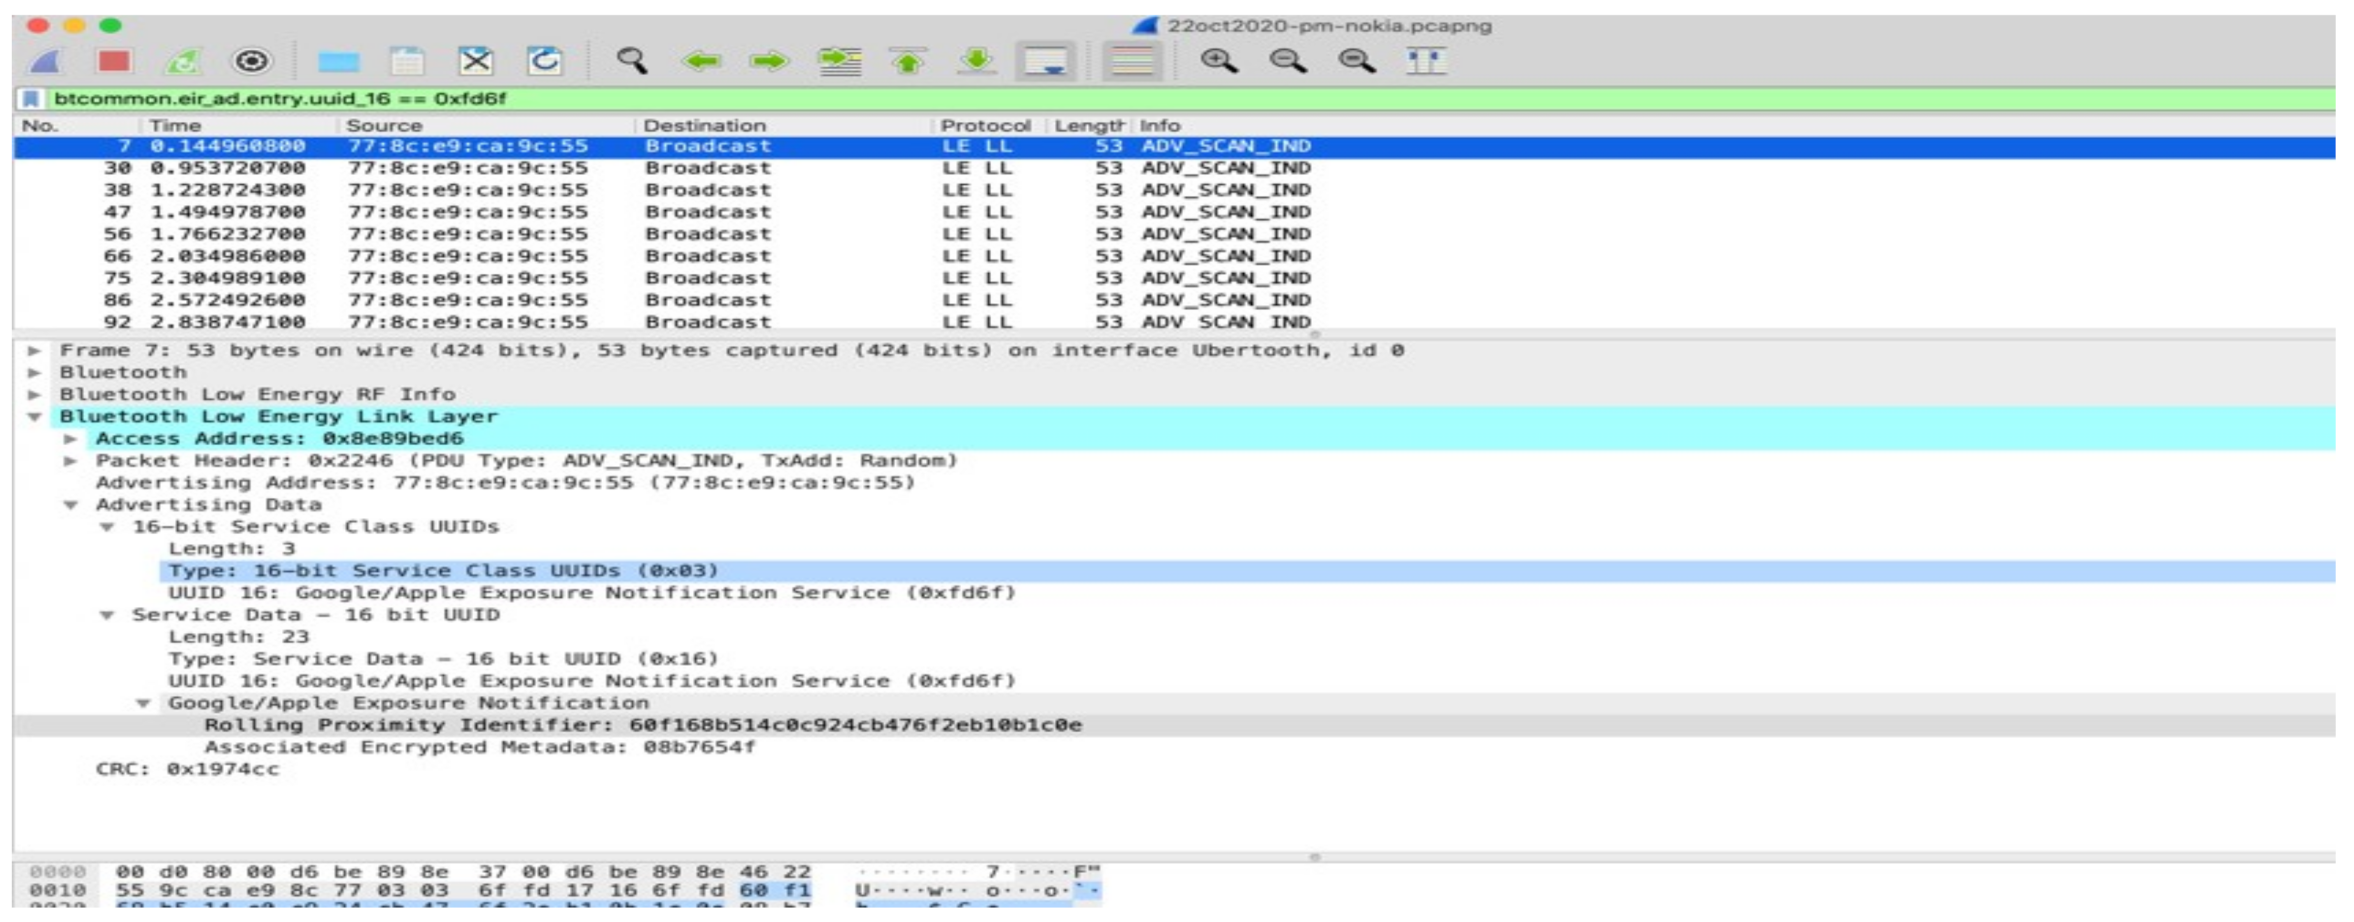Screen dimensions: 2354x922
Task: Jump to the last packet
Action: [975, 62]
